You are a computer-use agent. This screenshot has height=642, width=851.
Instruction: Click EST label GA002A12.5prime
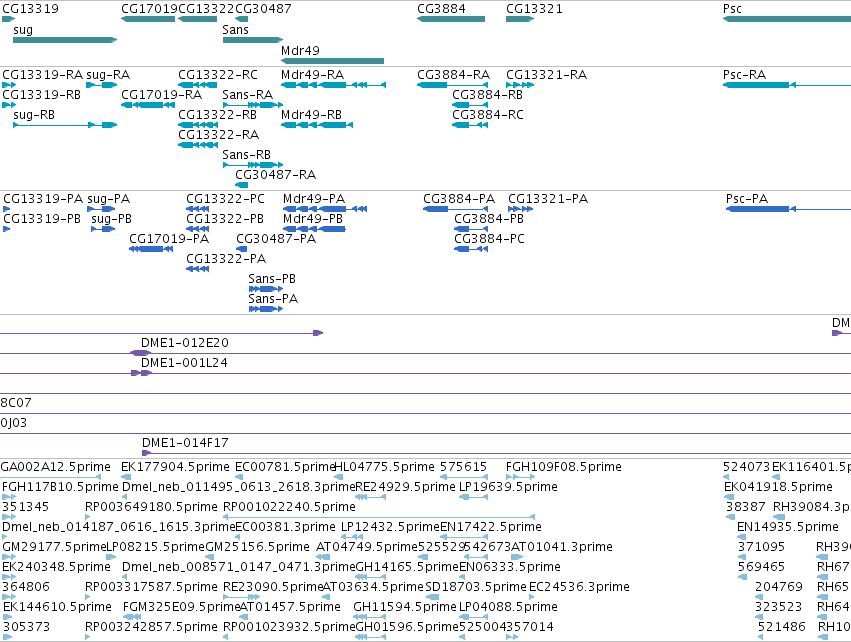tap(55, 467)
